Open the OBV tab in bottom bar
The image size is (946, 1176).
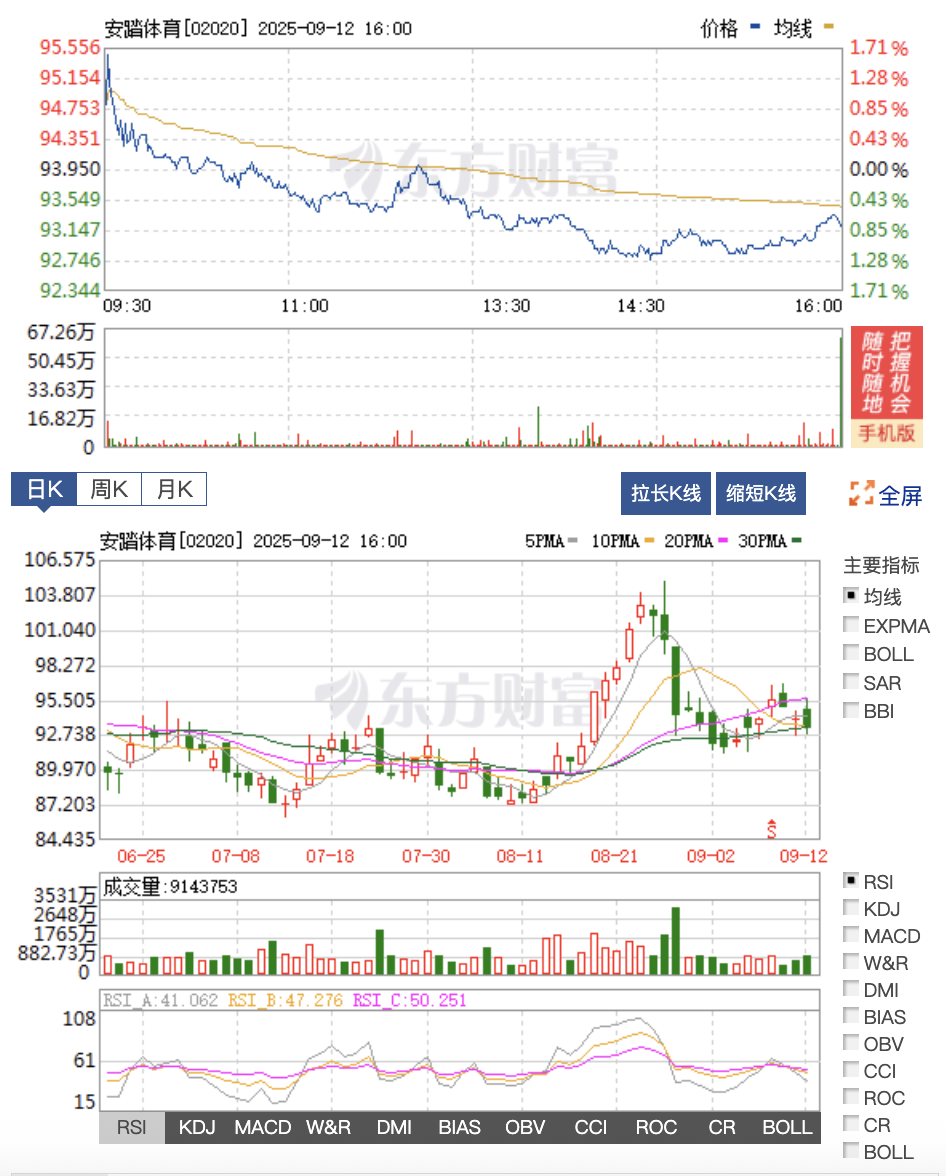click(x=525, y=1127)
